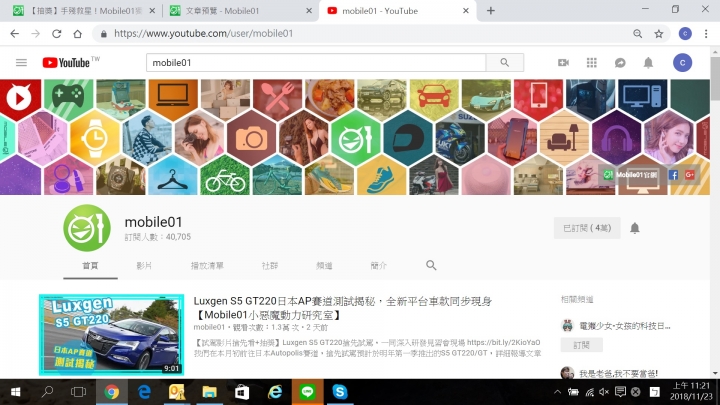Image resolution: width=720 pixels, height=405 pixels.
Task: Open the Windows Start menu
Action: pos(15,392)
